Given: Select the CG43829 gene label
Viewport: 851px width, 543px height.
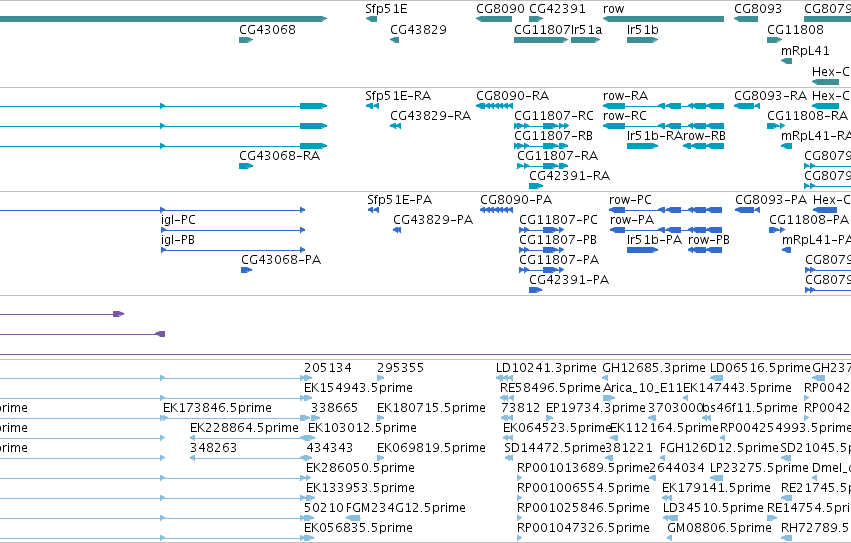Looking at the screenshot, I should click(x=418, y=29).
